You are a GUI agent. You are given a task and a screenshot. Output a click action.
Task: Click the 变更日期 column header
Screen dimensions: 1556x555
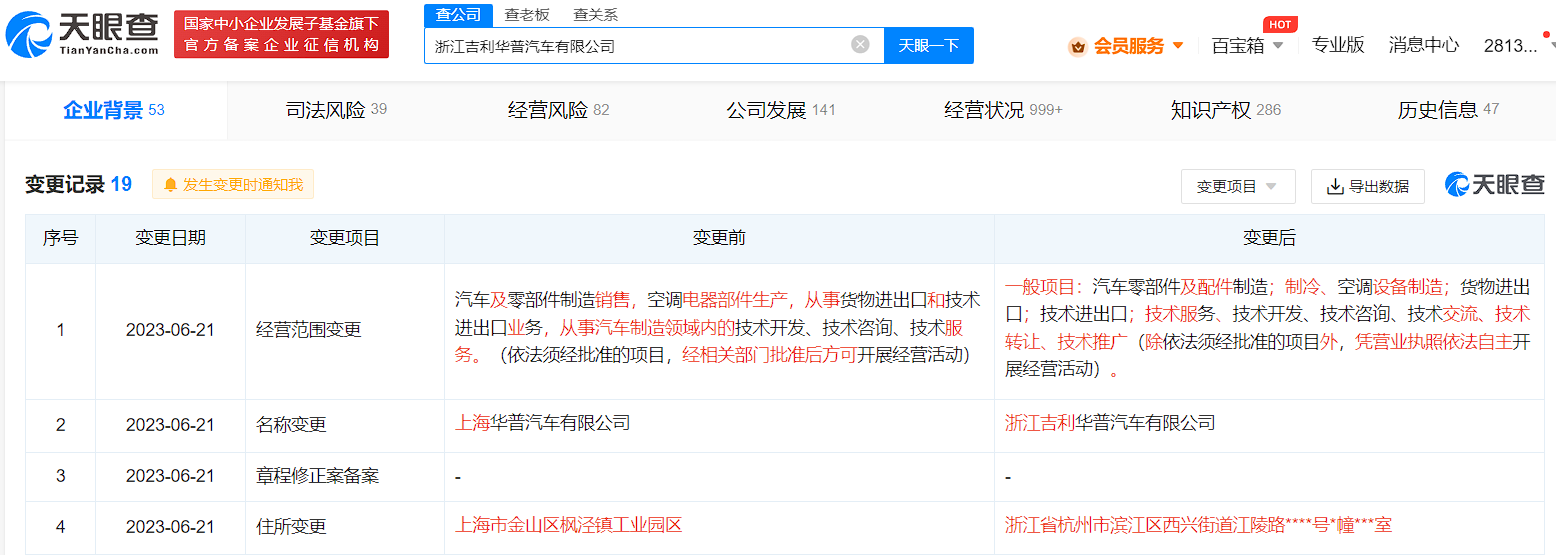[170, 238]
